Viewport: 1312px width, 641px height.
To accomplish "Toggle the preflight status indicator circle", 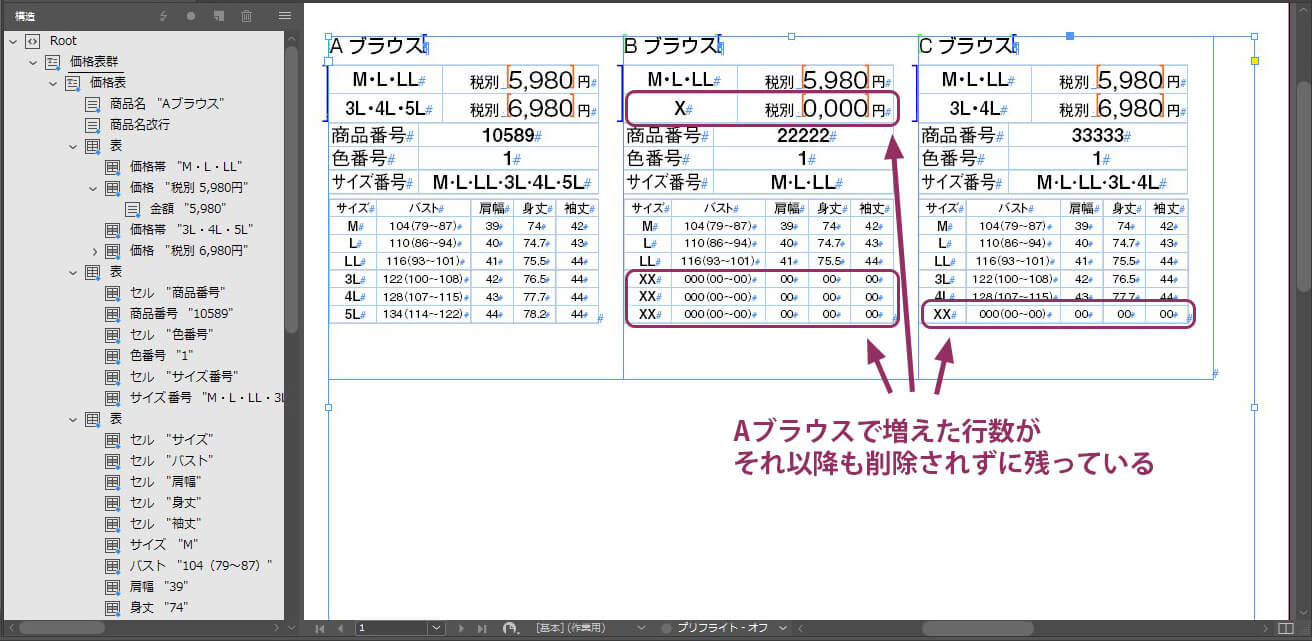I will pos(664,629).
